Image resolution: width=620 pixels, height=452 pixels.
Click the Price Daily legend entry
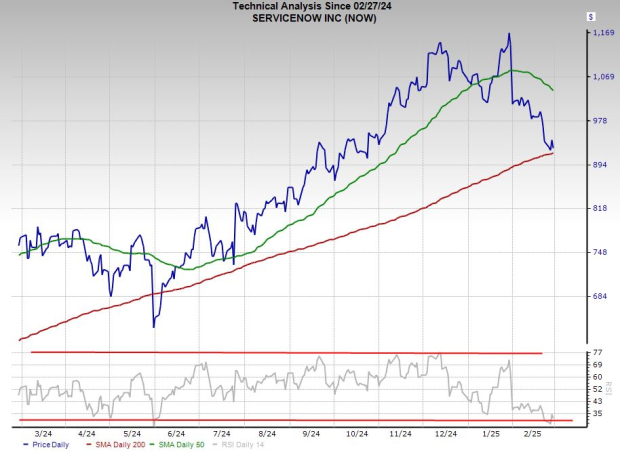pyautogui.click(x=46, y=445)
